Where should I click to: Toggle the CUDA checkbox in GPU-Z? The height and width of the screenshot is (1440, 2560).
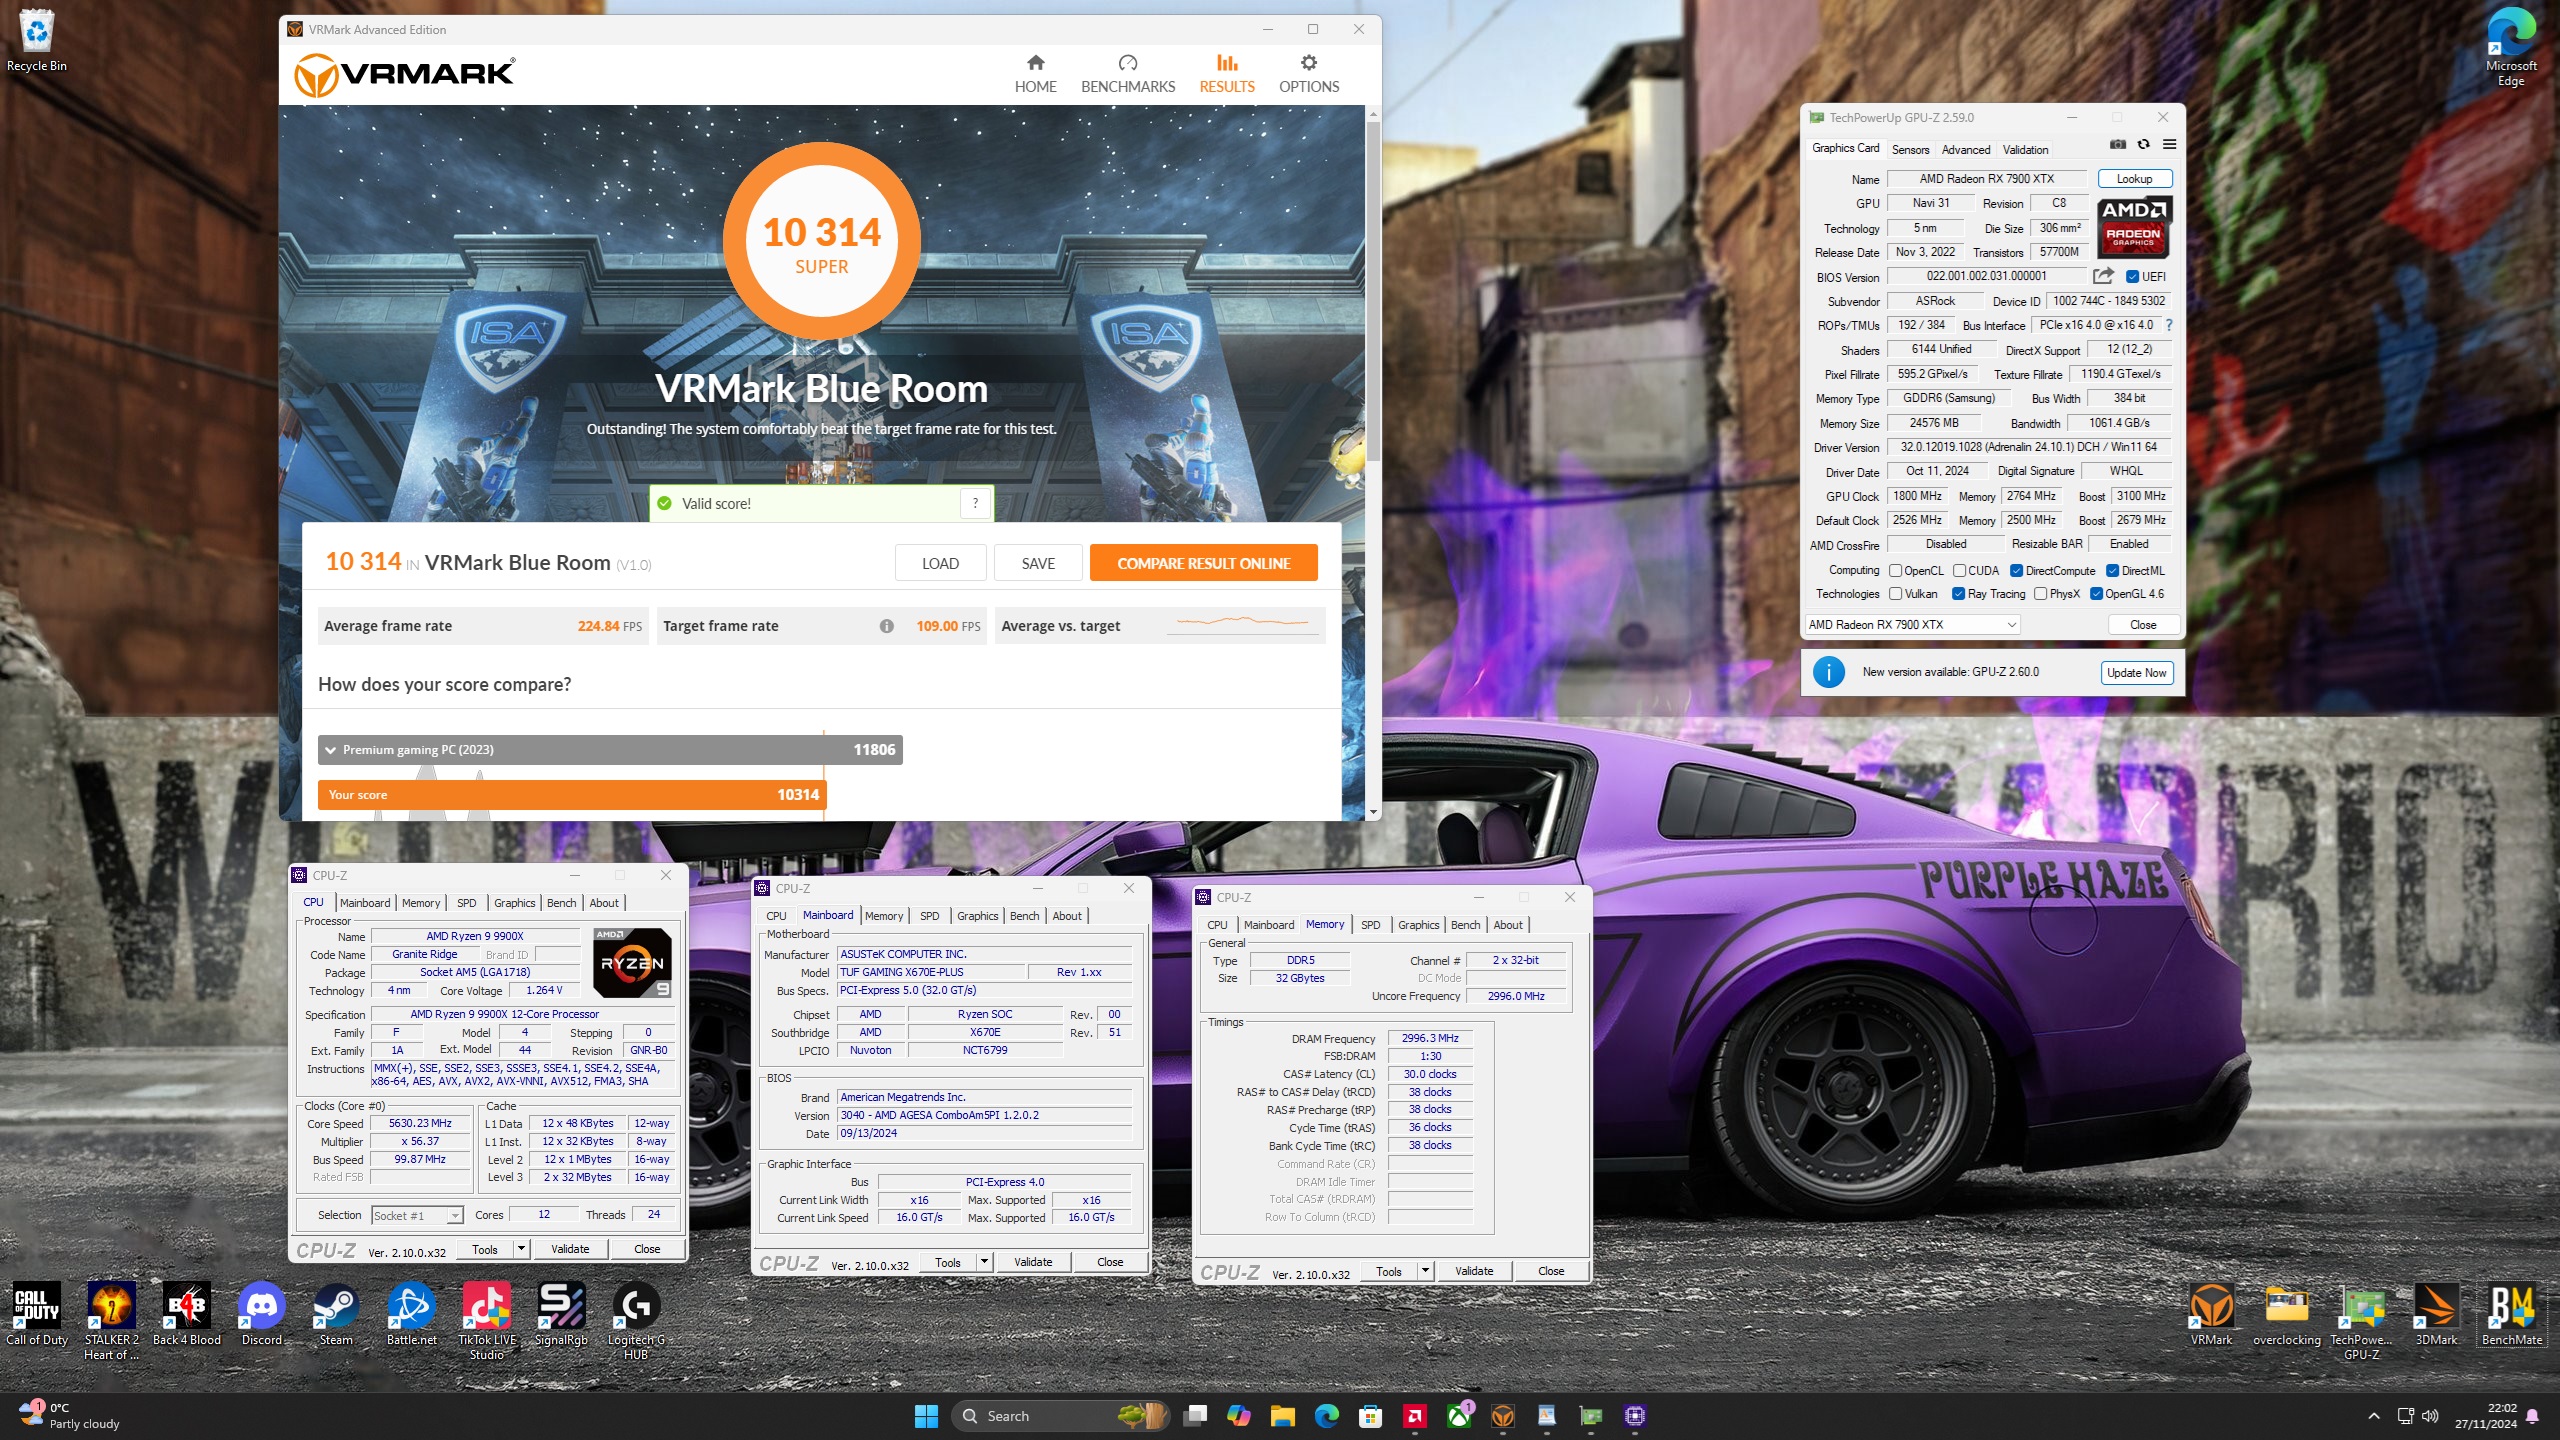click(1959, 571)
